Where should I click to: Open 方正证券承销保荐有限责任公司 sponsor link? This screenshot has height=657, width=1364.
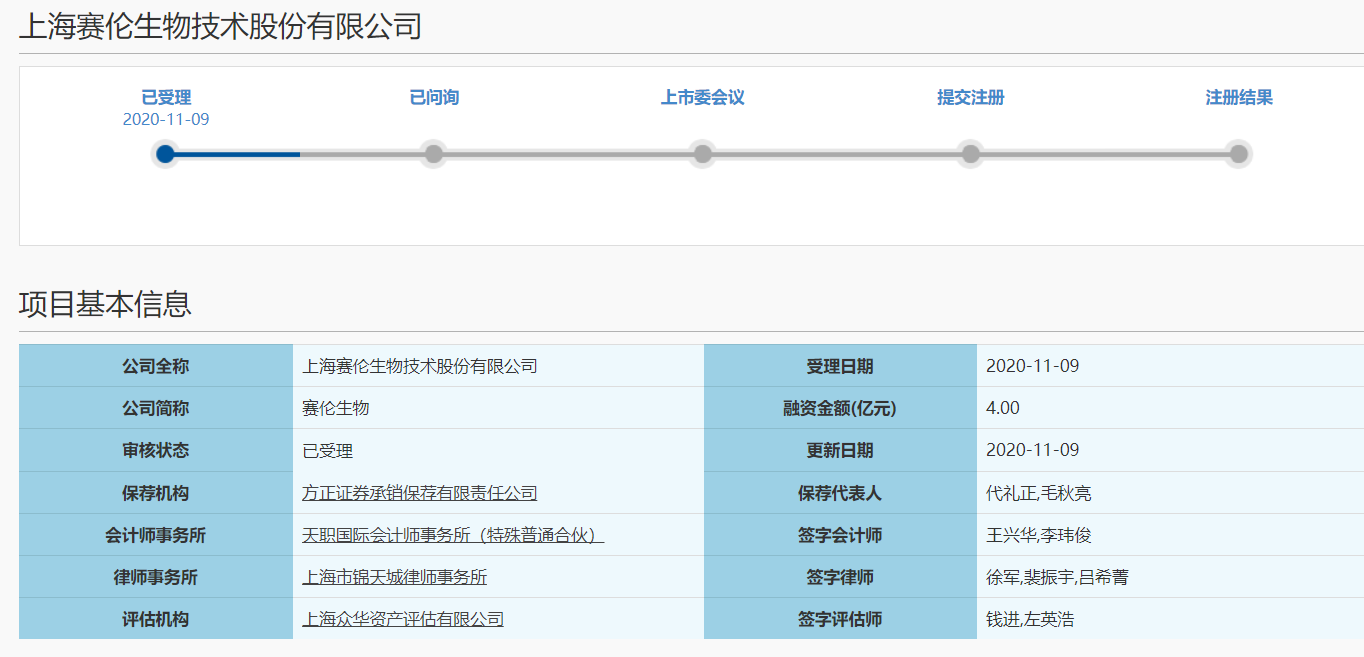tap(420, 493)
